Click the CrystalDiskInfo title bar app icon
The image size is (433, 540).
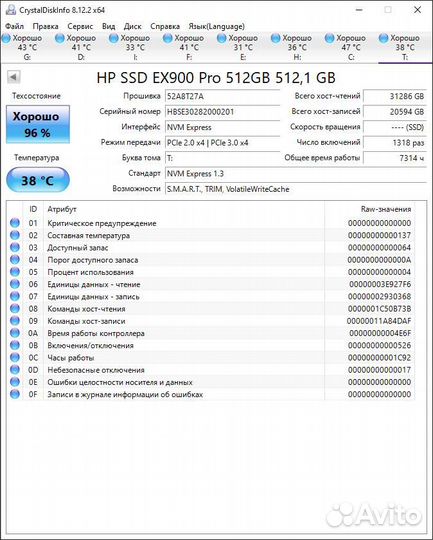point(11,10)
